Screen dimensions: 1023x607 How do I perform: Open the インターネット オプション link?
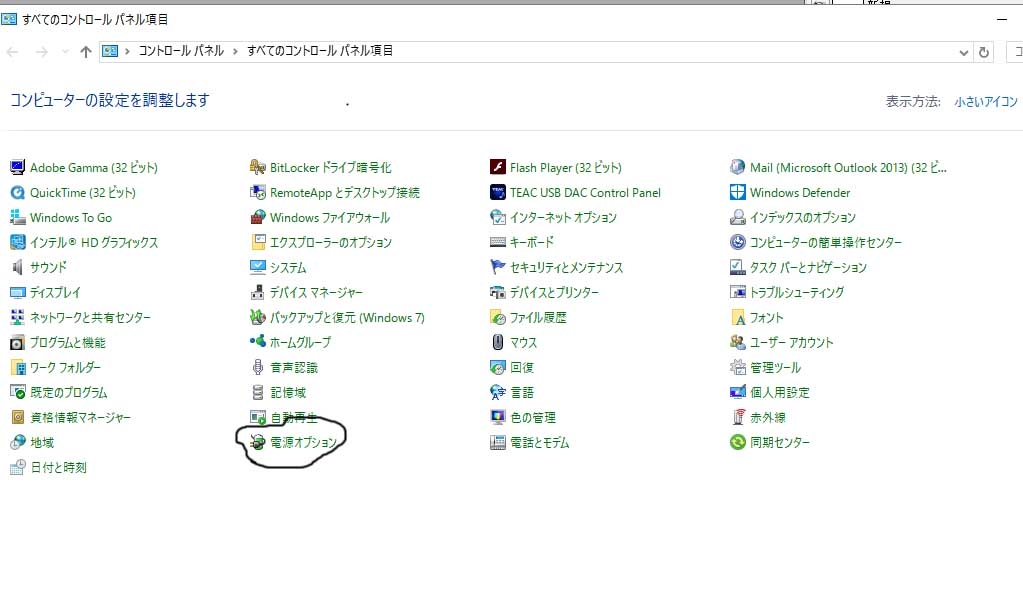pos(563,217)
